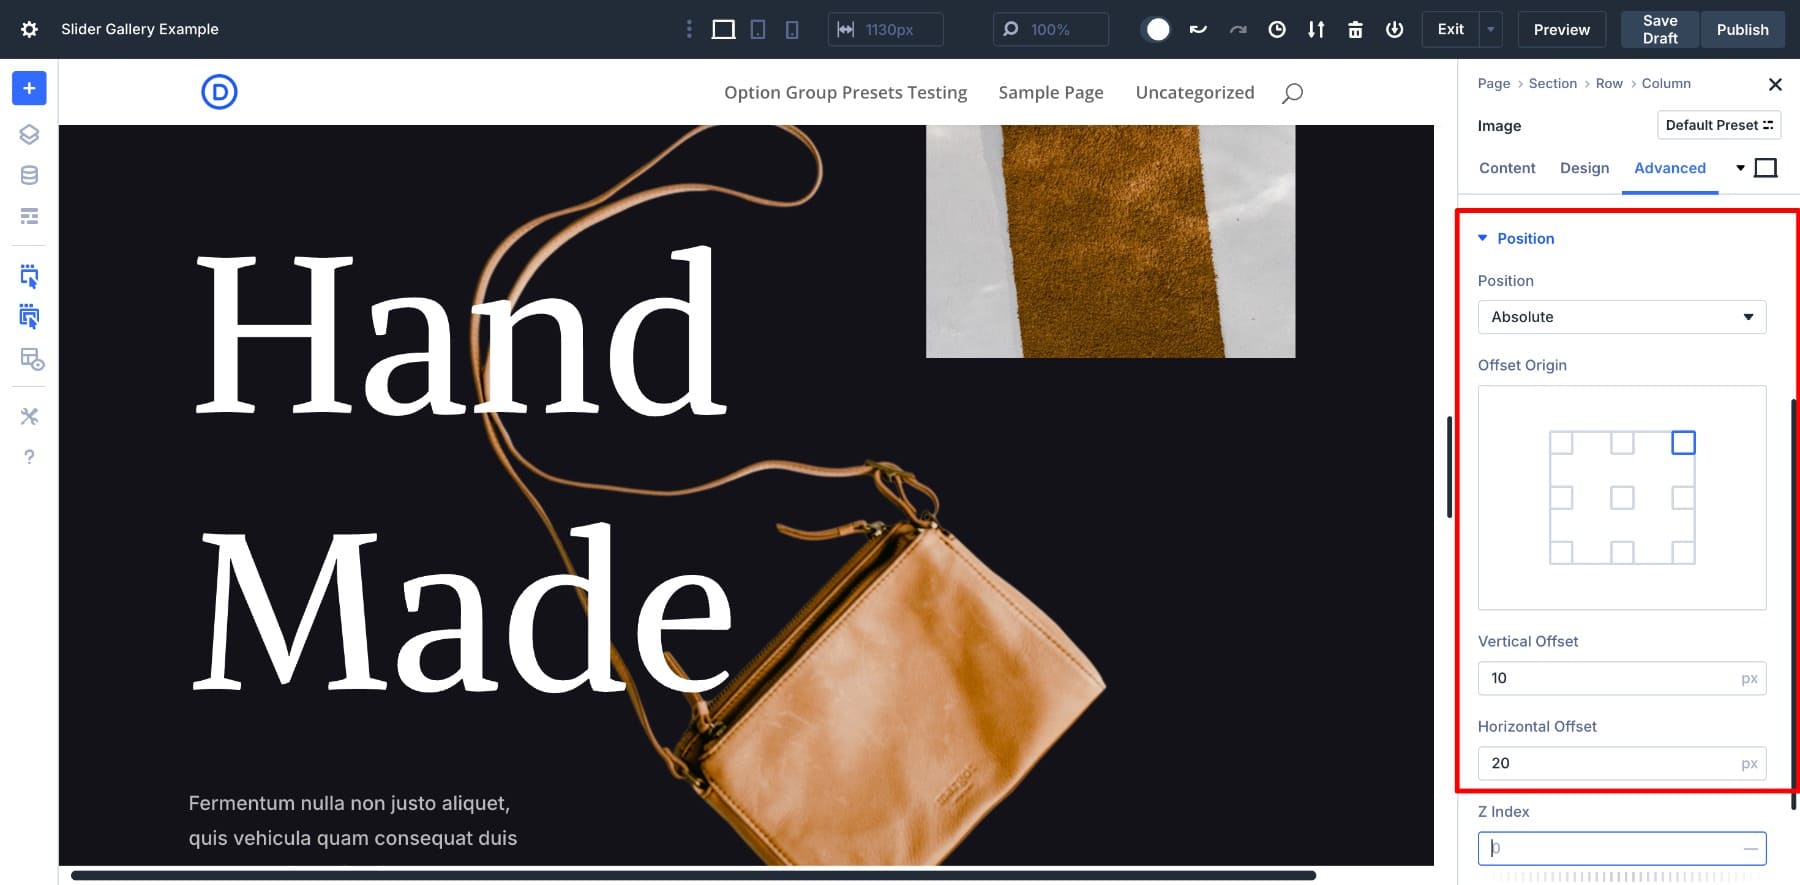Click the blue plus add-element button
This screenshot has width=1800, height=885.
(29, 88)
